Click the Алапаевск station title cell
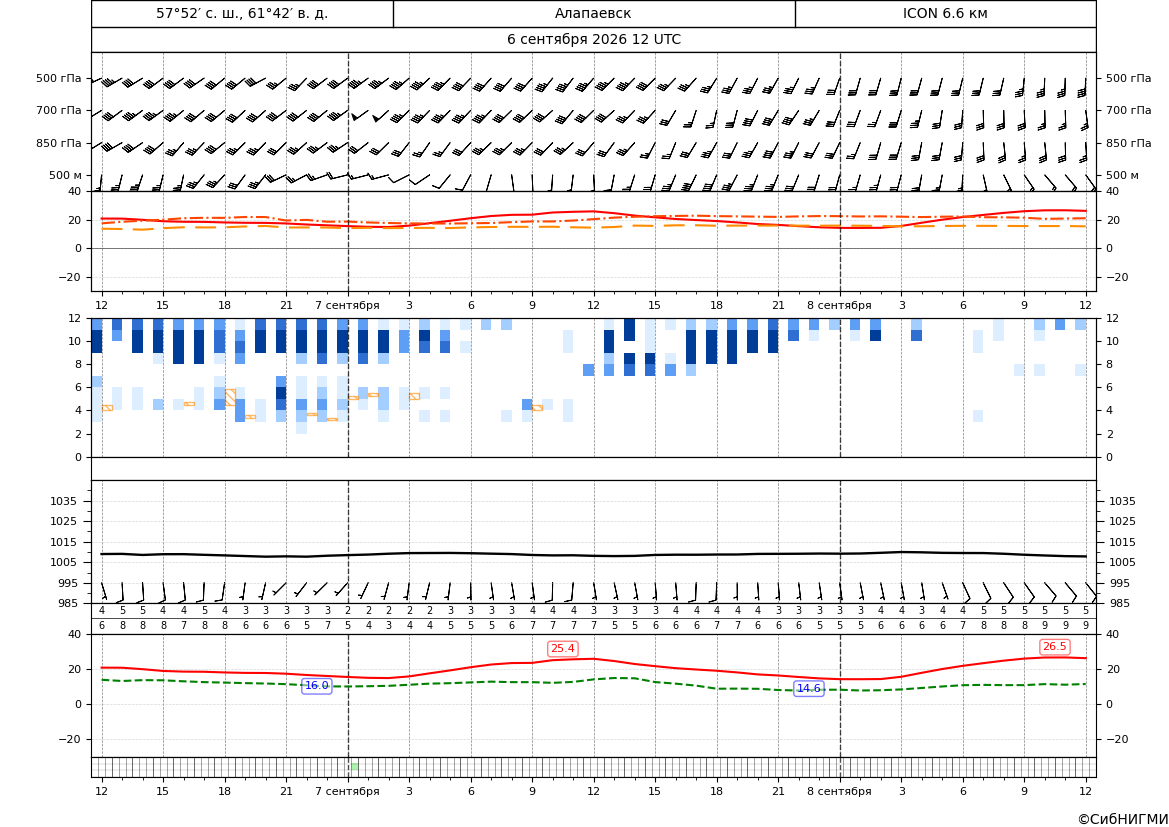Image resolution: width=1169 pixels, height=827 pixels. pos(593,13)
